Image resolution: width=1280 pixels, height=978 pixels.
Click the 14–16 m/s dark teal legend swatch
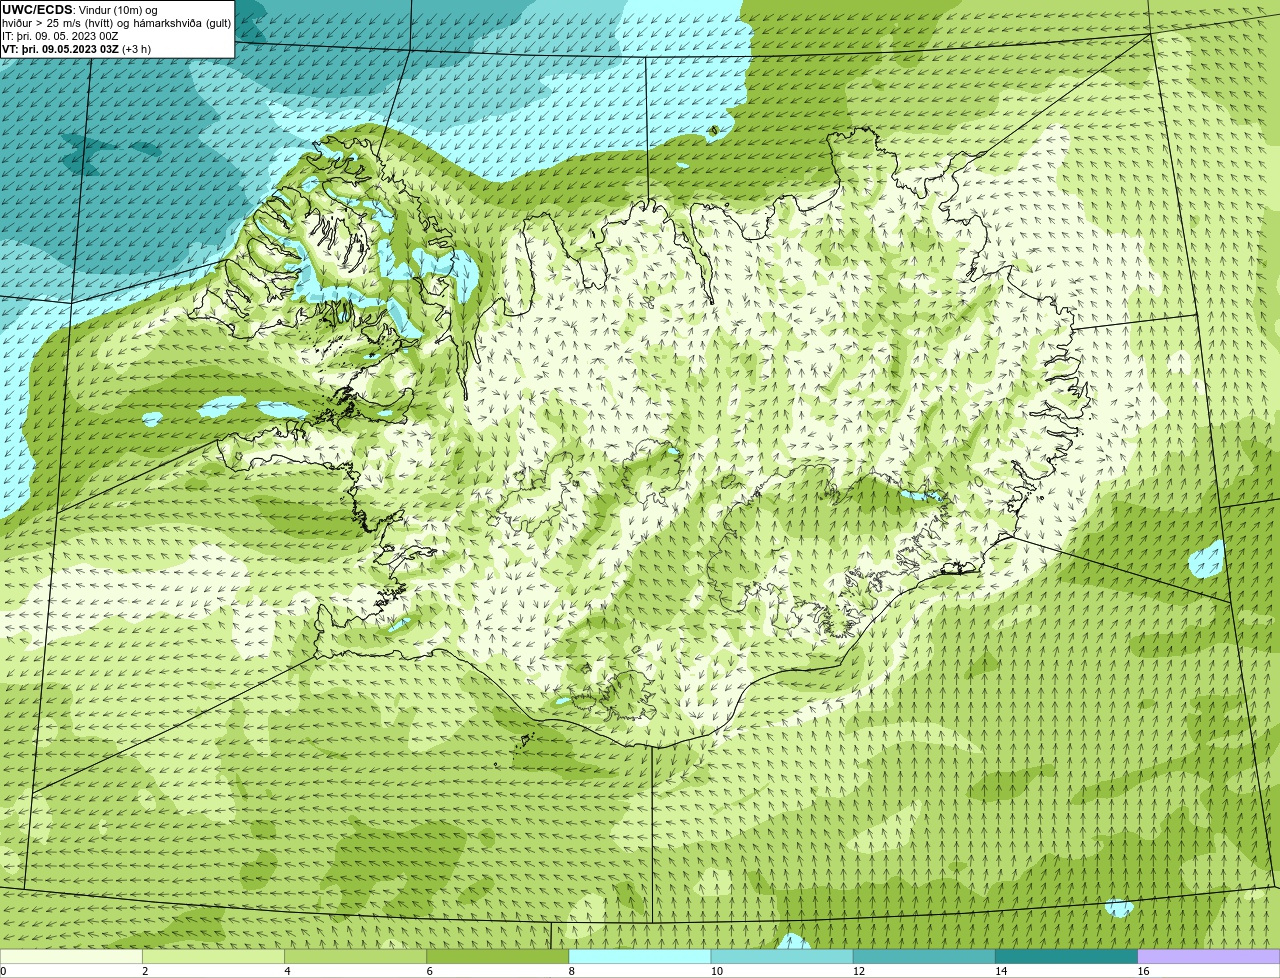(x=1067, y=957)
